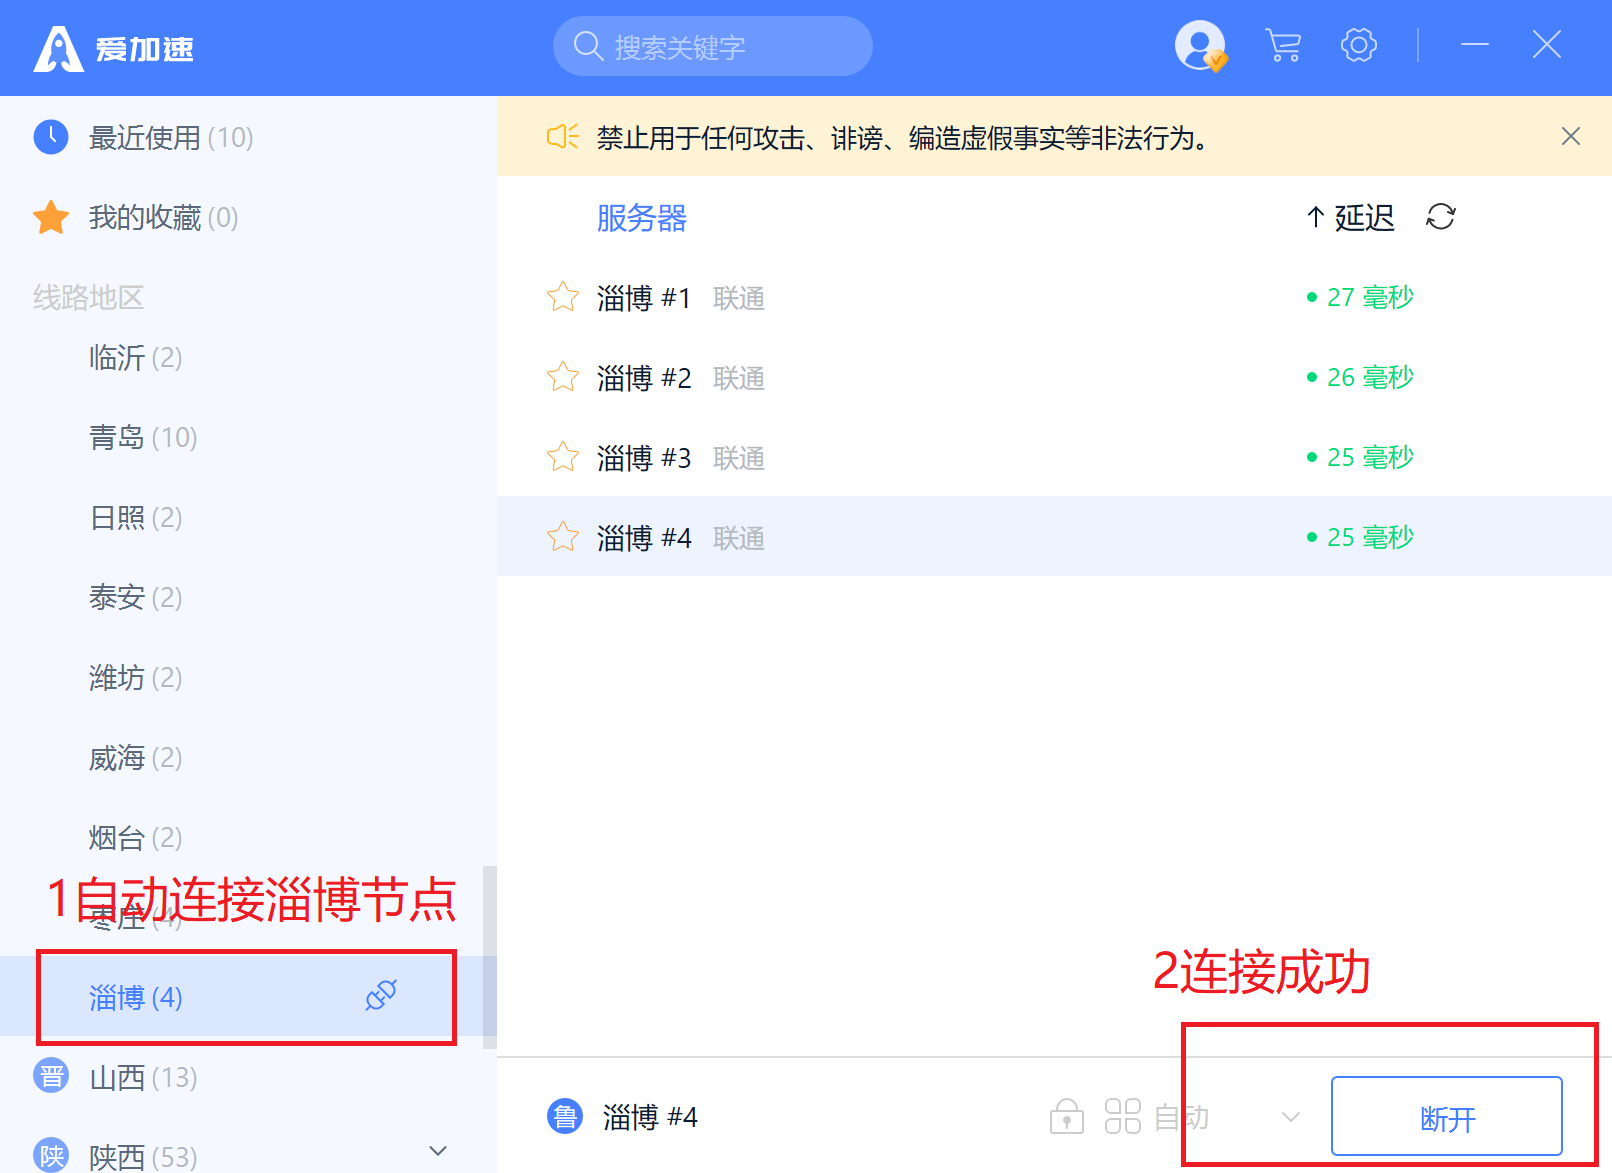Image resolution: width=1612 pixels, height=1173 pixels.
Task: Click the search magnifier icon
Action: click(x=588, y=46)
